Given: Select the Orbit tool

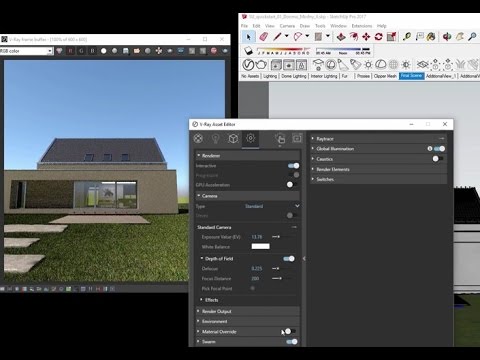Looking at the screenshot, I should 447,36.
